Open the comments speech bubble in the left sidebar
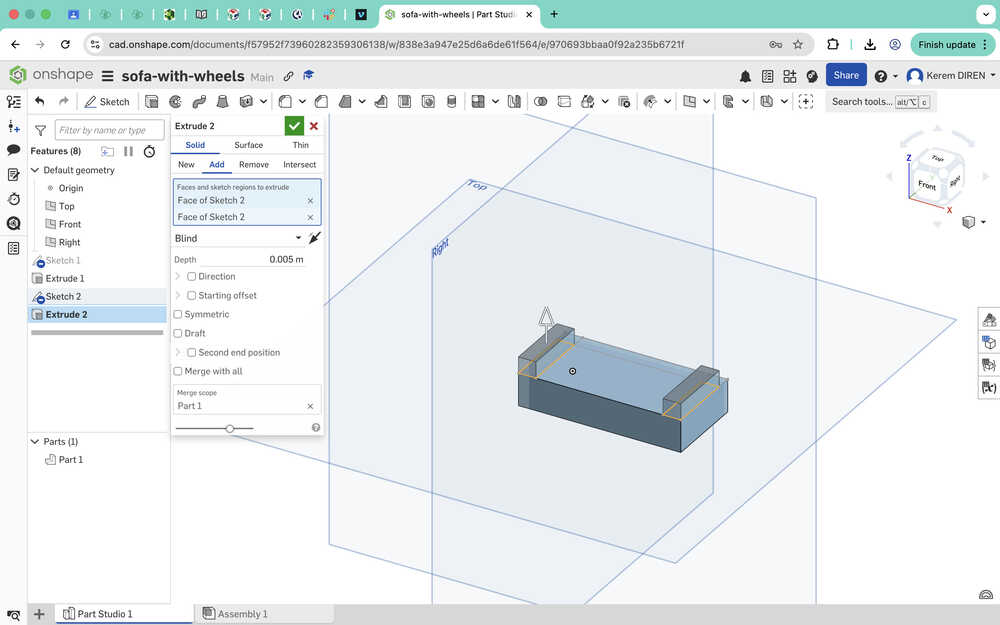1000x625 pixels. pos(14,150)
